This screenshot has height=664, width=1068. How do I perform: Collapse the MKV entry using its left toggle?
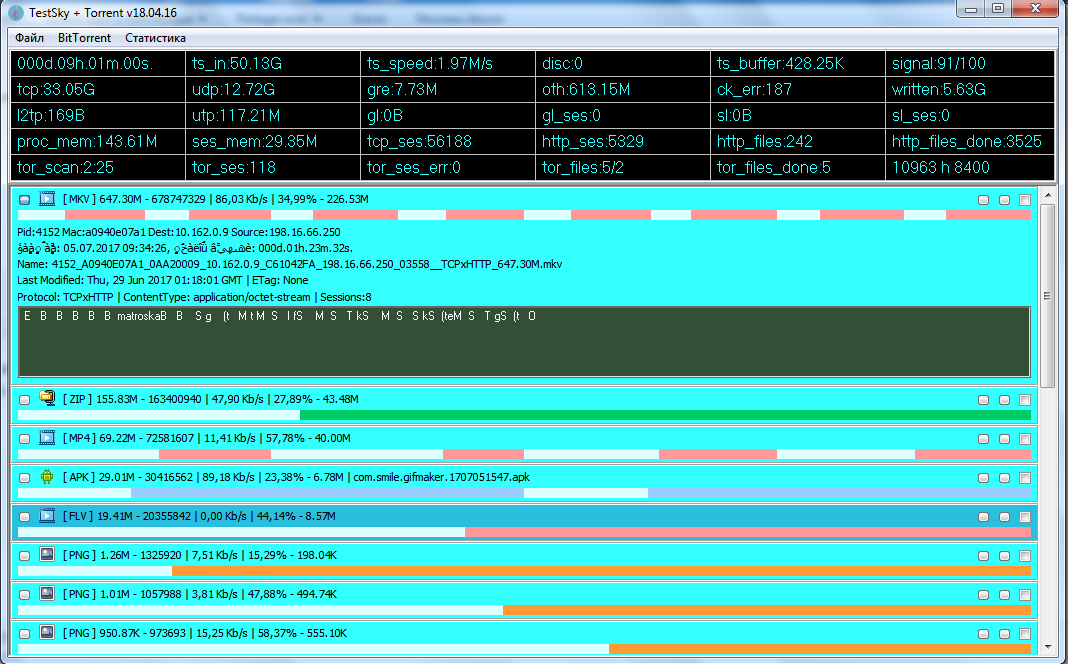tap(25, 200)
